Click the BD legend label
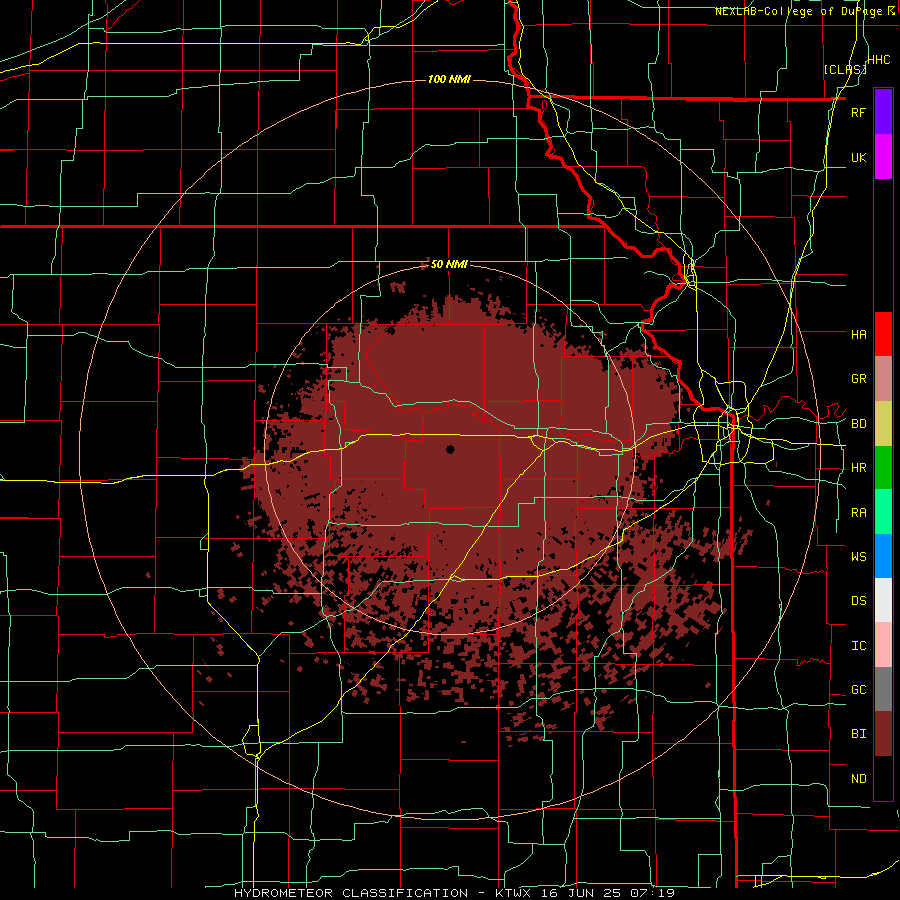 (858, 424)
